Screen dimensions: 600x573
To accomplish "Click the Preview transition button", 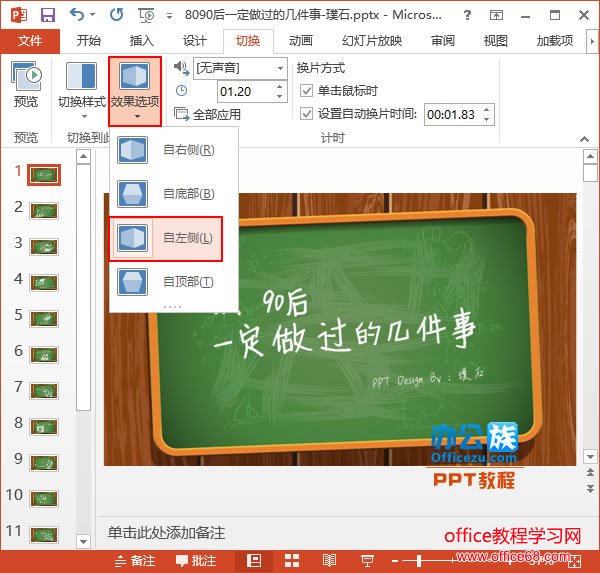I will 26,85.
